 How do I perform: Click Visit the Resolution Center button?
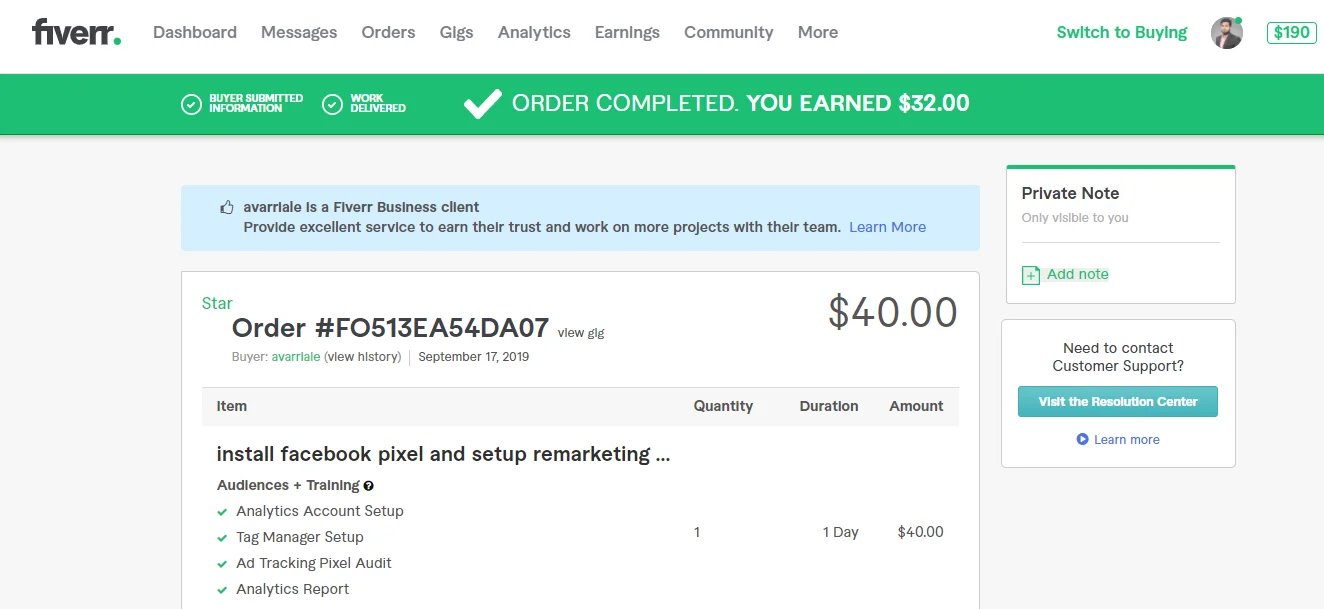pos(1118,402)
